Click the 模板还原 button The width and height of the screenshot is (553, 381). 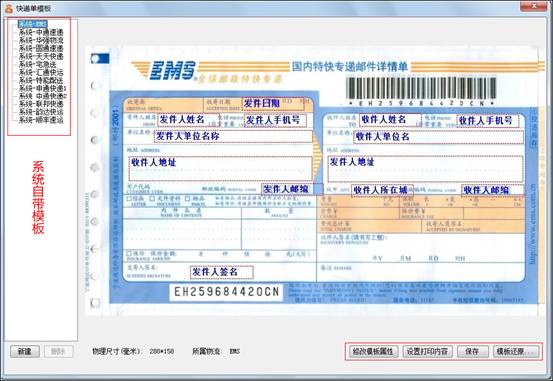tap(516, 351)
